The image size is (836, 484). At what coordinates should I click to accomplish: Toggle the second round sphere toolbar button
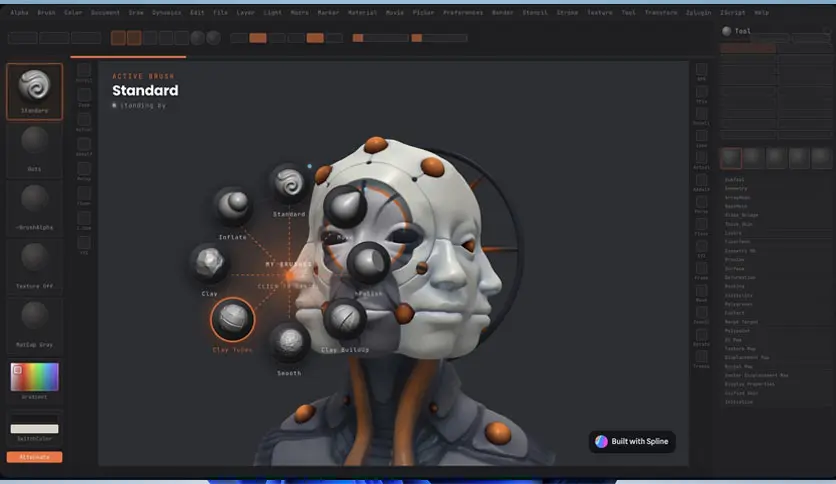[213, 38]
